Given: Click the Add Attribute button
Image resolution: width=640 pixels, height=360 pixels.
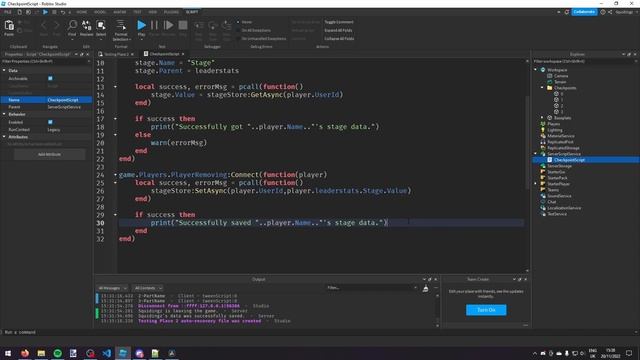Looking at the screenshot, I should 49,154.
